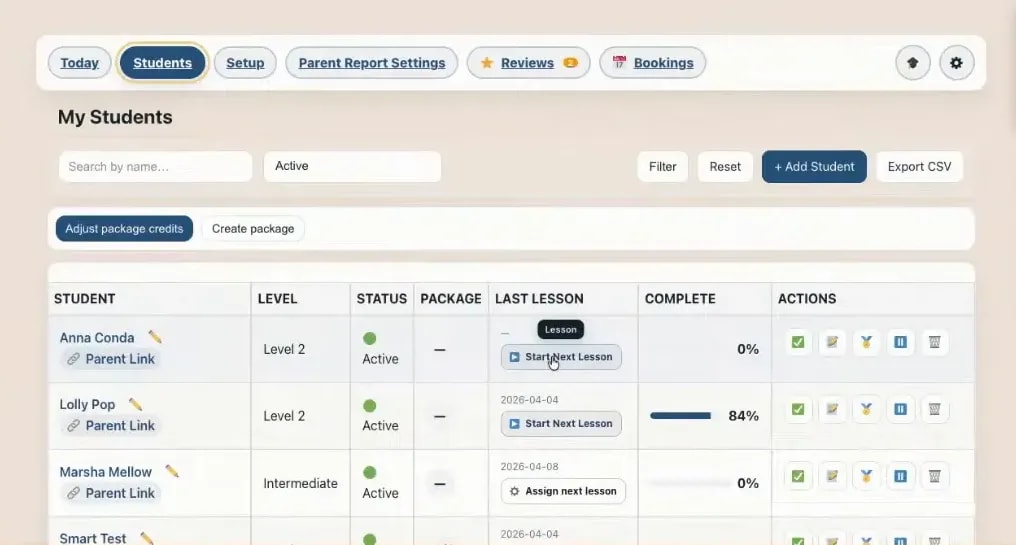
Task: Click Adjust package credits
Action: point(124,229)
